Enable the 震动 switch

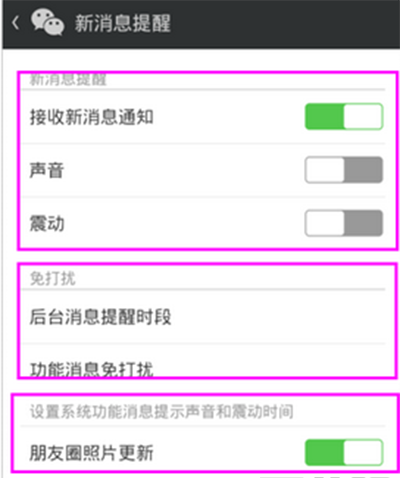tap(344, 223)
